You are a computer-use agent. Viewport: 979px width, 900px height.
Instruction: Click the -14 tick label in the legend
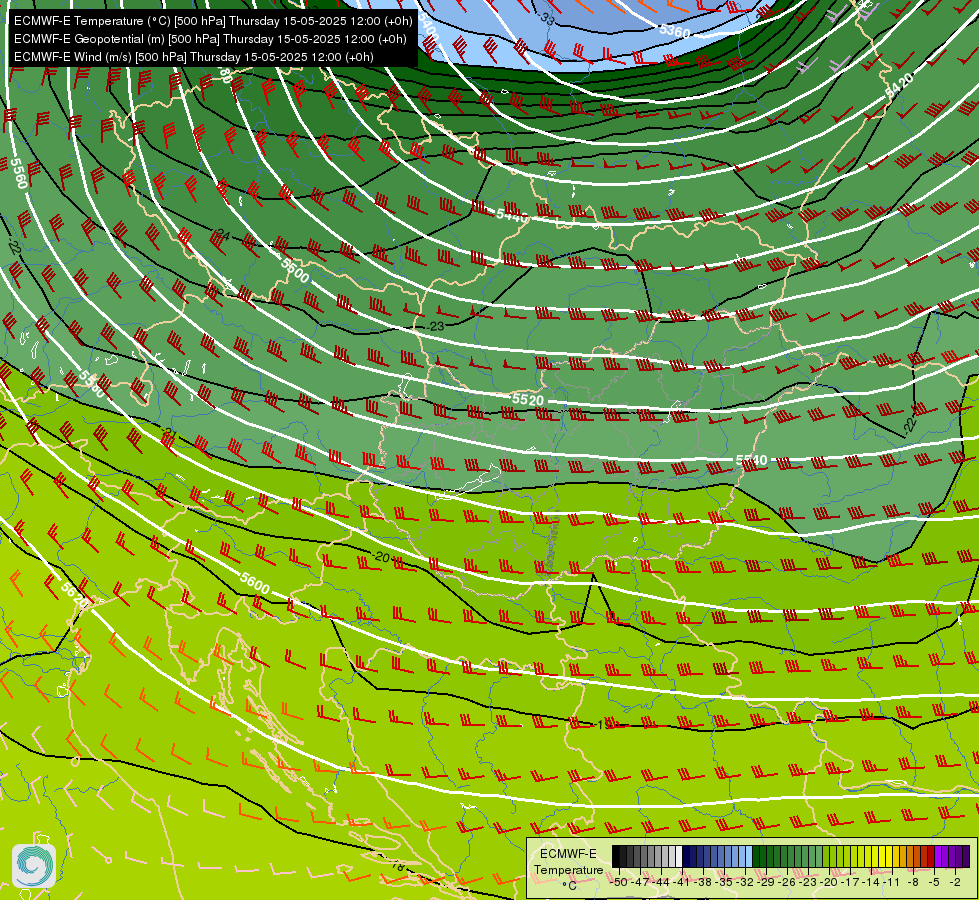872,882
